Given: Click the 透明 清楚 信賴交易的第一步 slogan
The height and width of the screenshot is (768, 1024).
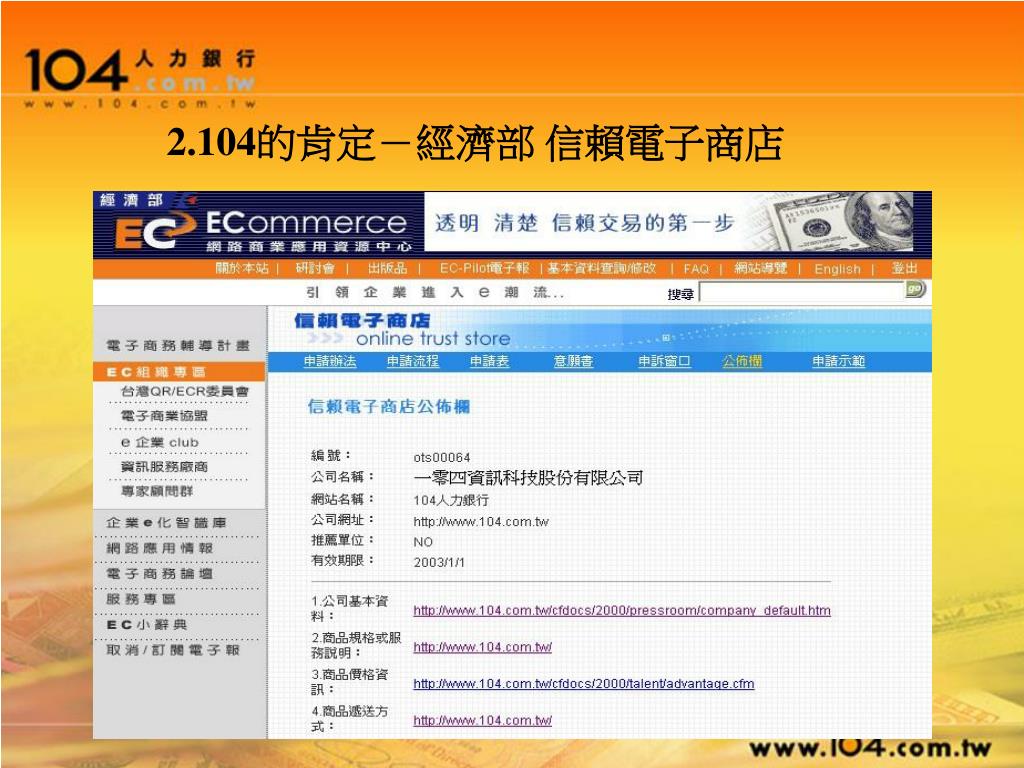Looking at the screenshot, I should click(x=584, y=223).
